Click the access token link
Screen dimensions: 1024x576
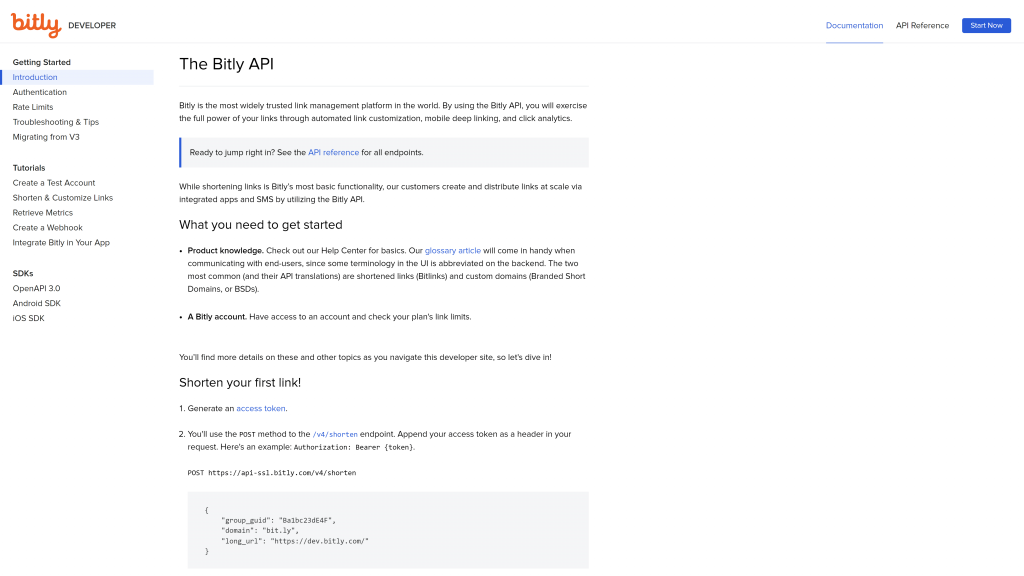(261, 408)
